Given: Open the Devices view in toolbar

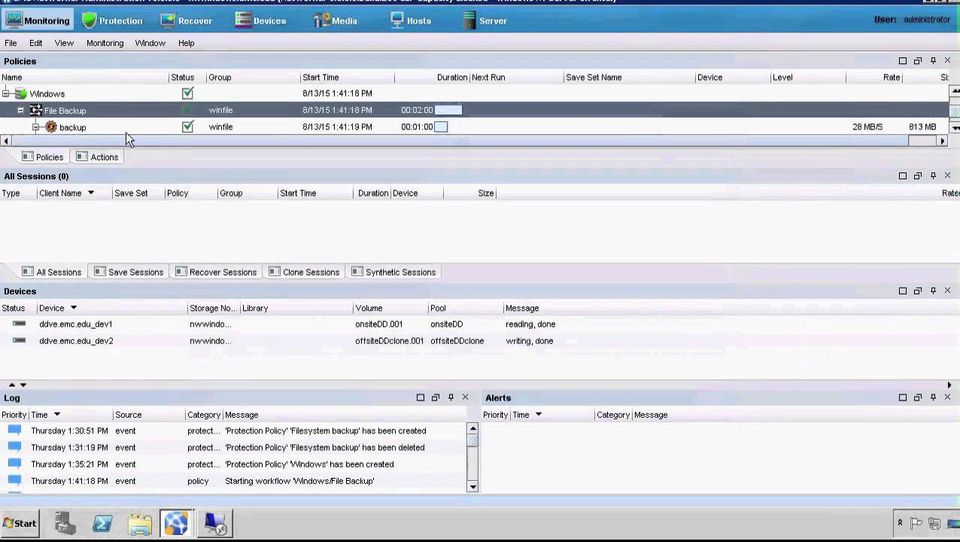Looking at the screenshot, I should 260,20.
